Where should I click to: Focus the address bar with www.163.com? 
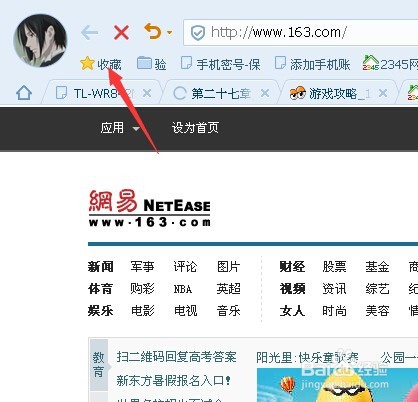300,33
